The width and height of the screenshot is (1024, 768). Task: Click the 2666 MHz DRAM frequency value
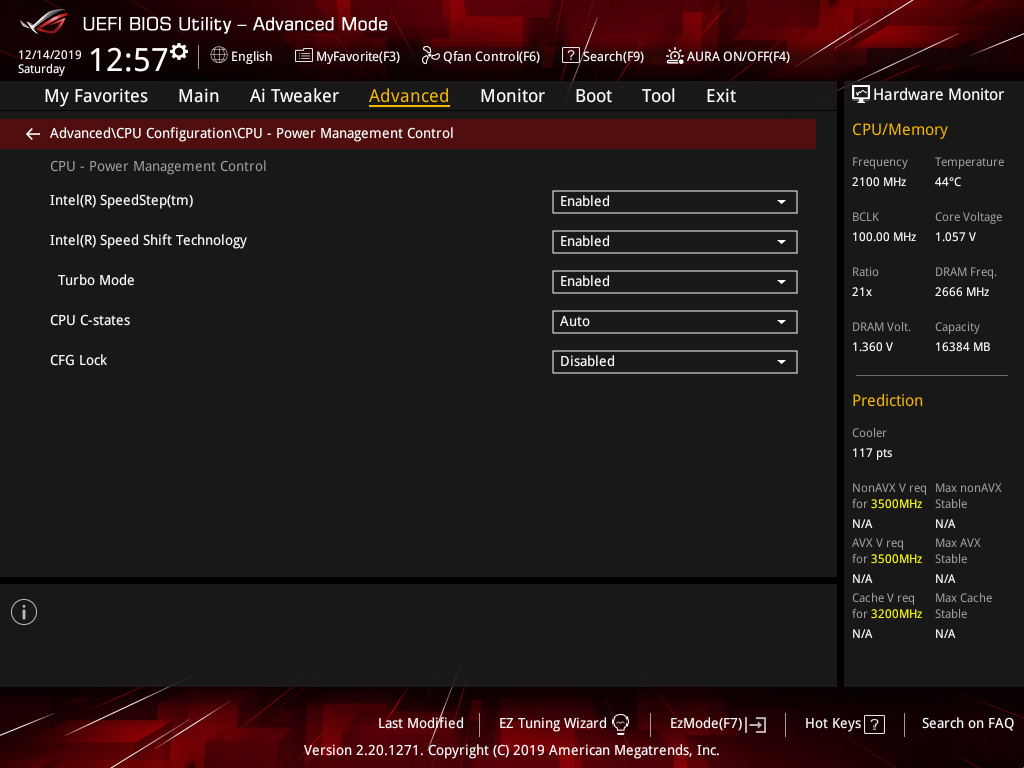click(x=962, y=292)
